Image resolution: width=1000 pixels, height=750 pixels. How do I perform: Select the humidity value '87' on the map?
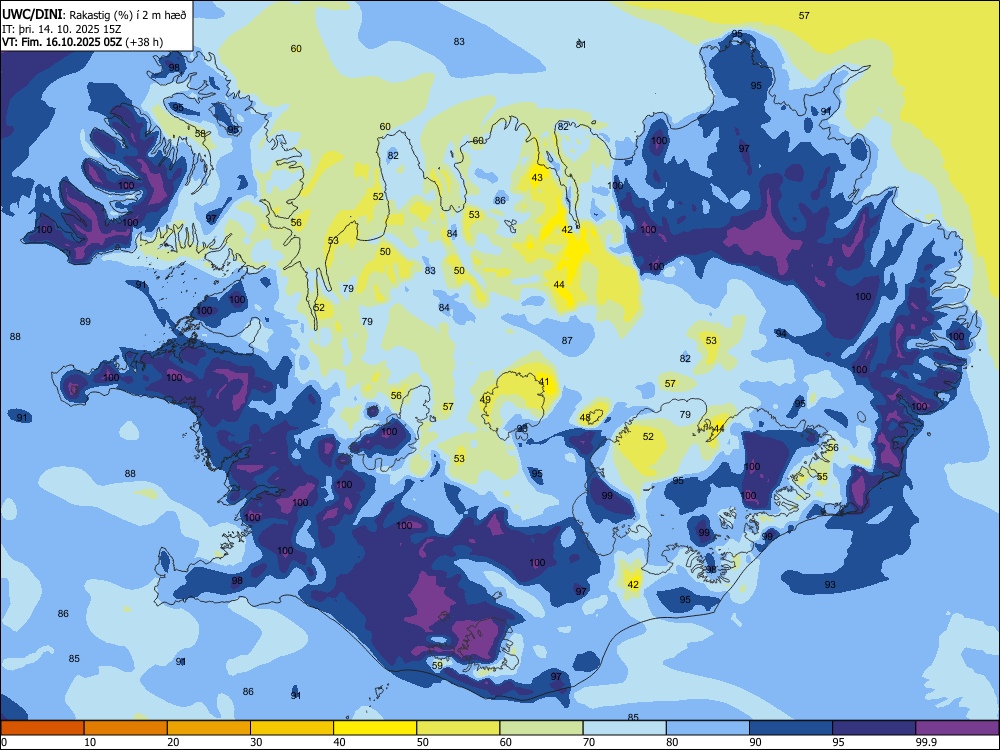click(x=567, y=341)
